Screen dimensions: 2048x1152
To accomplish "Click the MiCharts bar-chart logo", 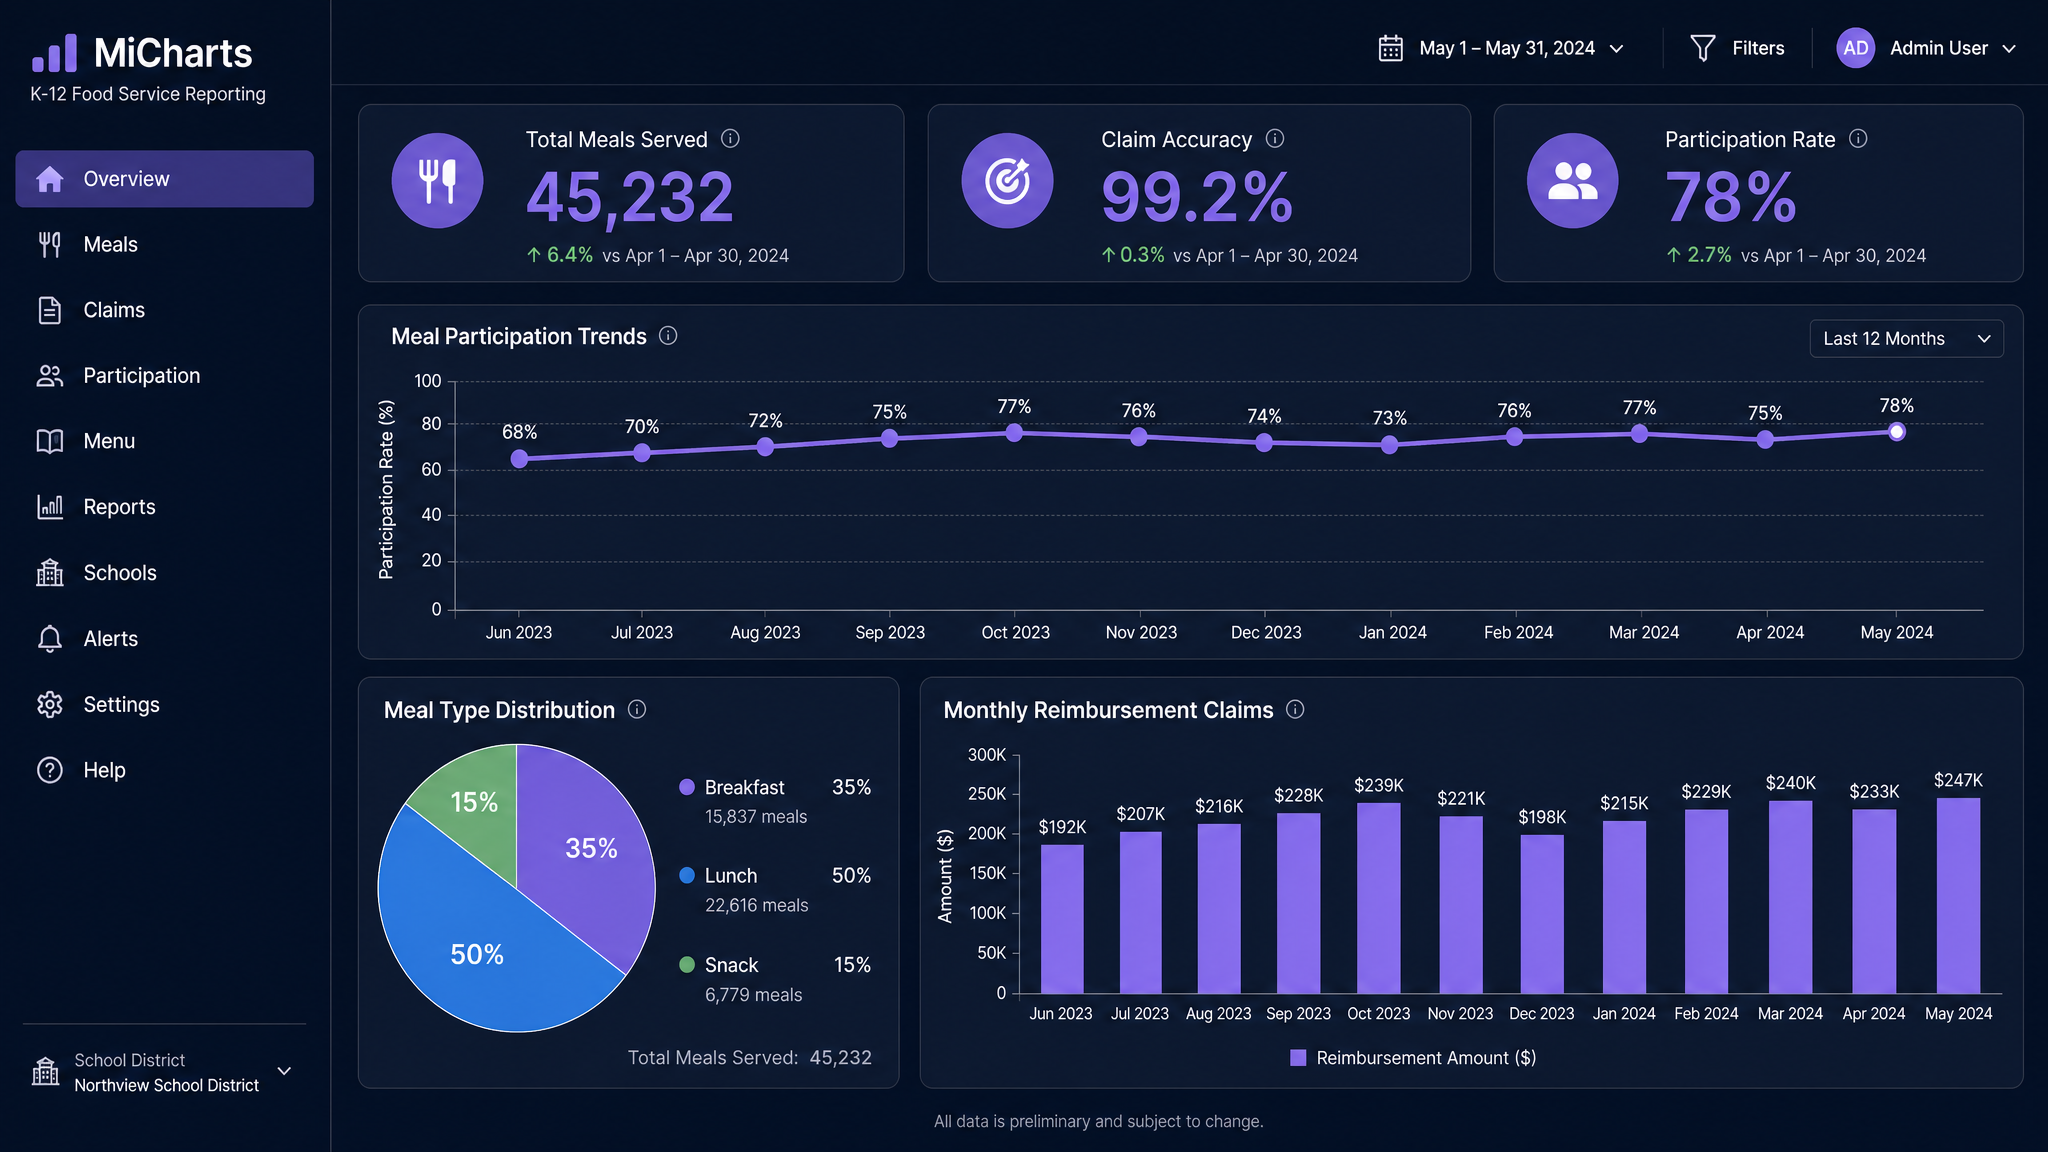I will point(54,53).
